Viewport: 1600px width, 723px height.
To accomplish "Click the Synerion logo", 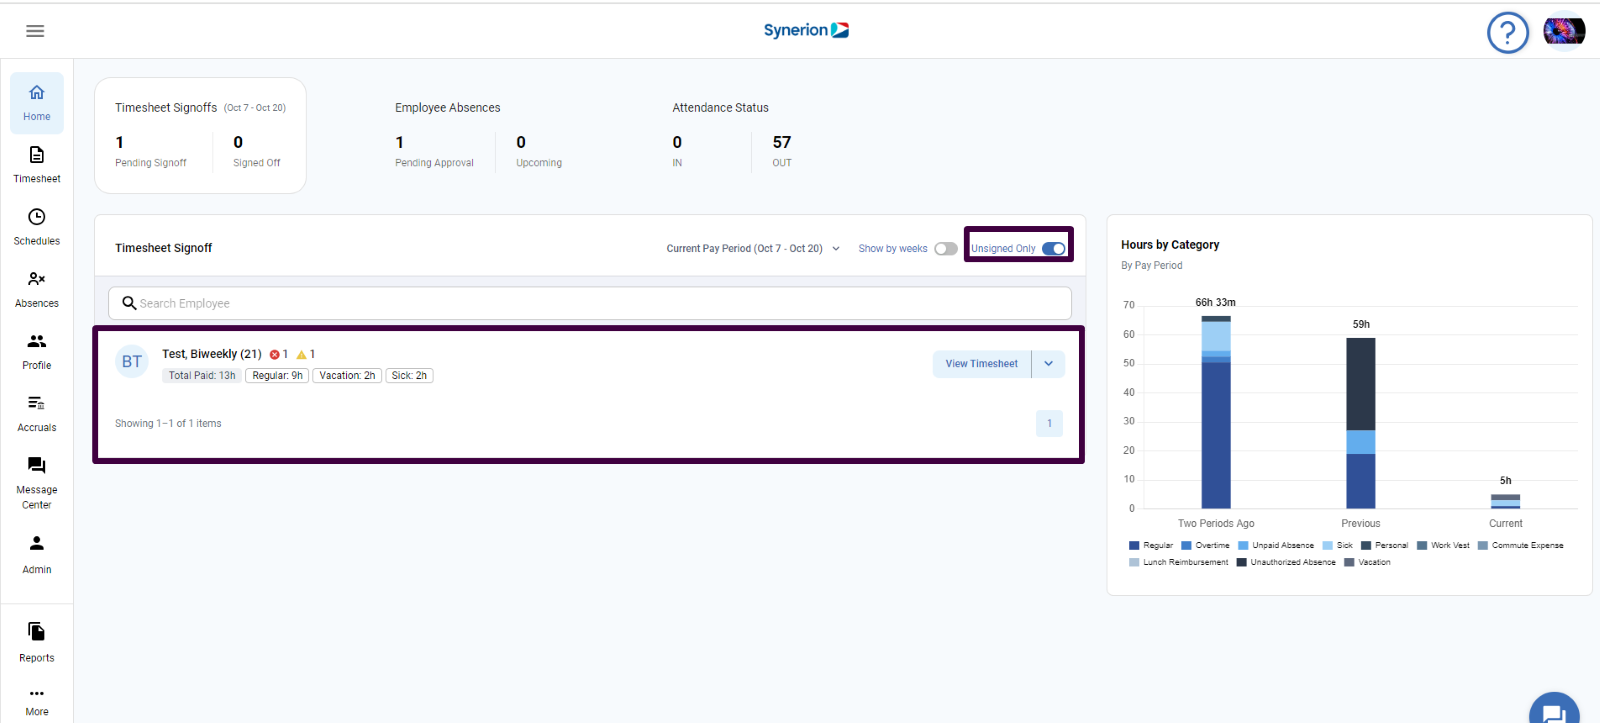I will [x=806, y=30].
